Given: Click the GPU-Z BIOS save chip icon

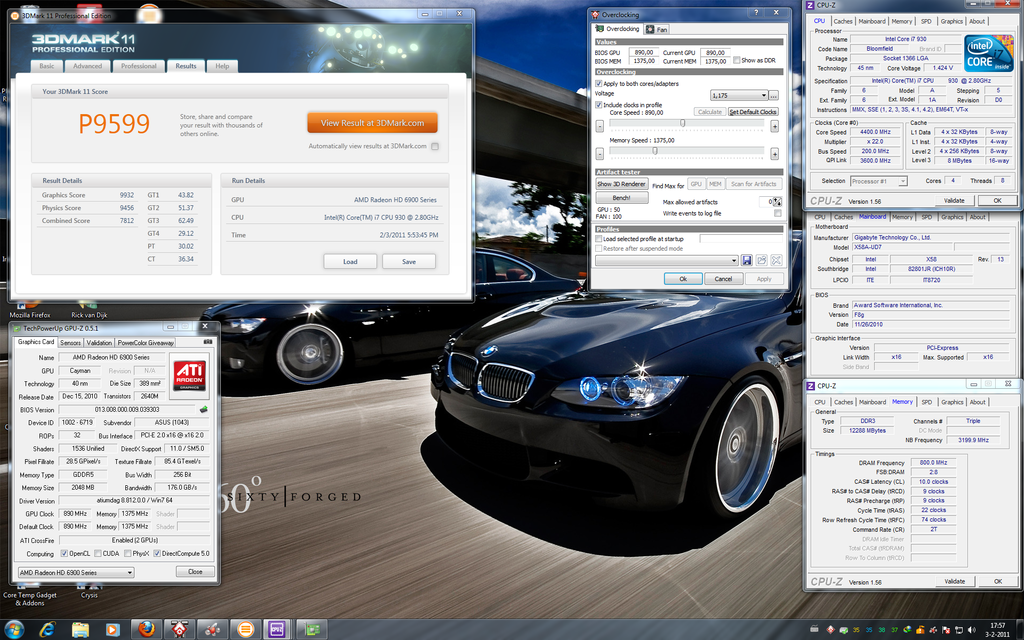Looking at the screenshot, I should (x=204, y=409).
